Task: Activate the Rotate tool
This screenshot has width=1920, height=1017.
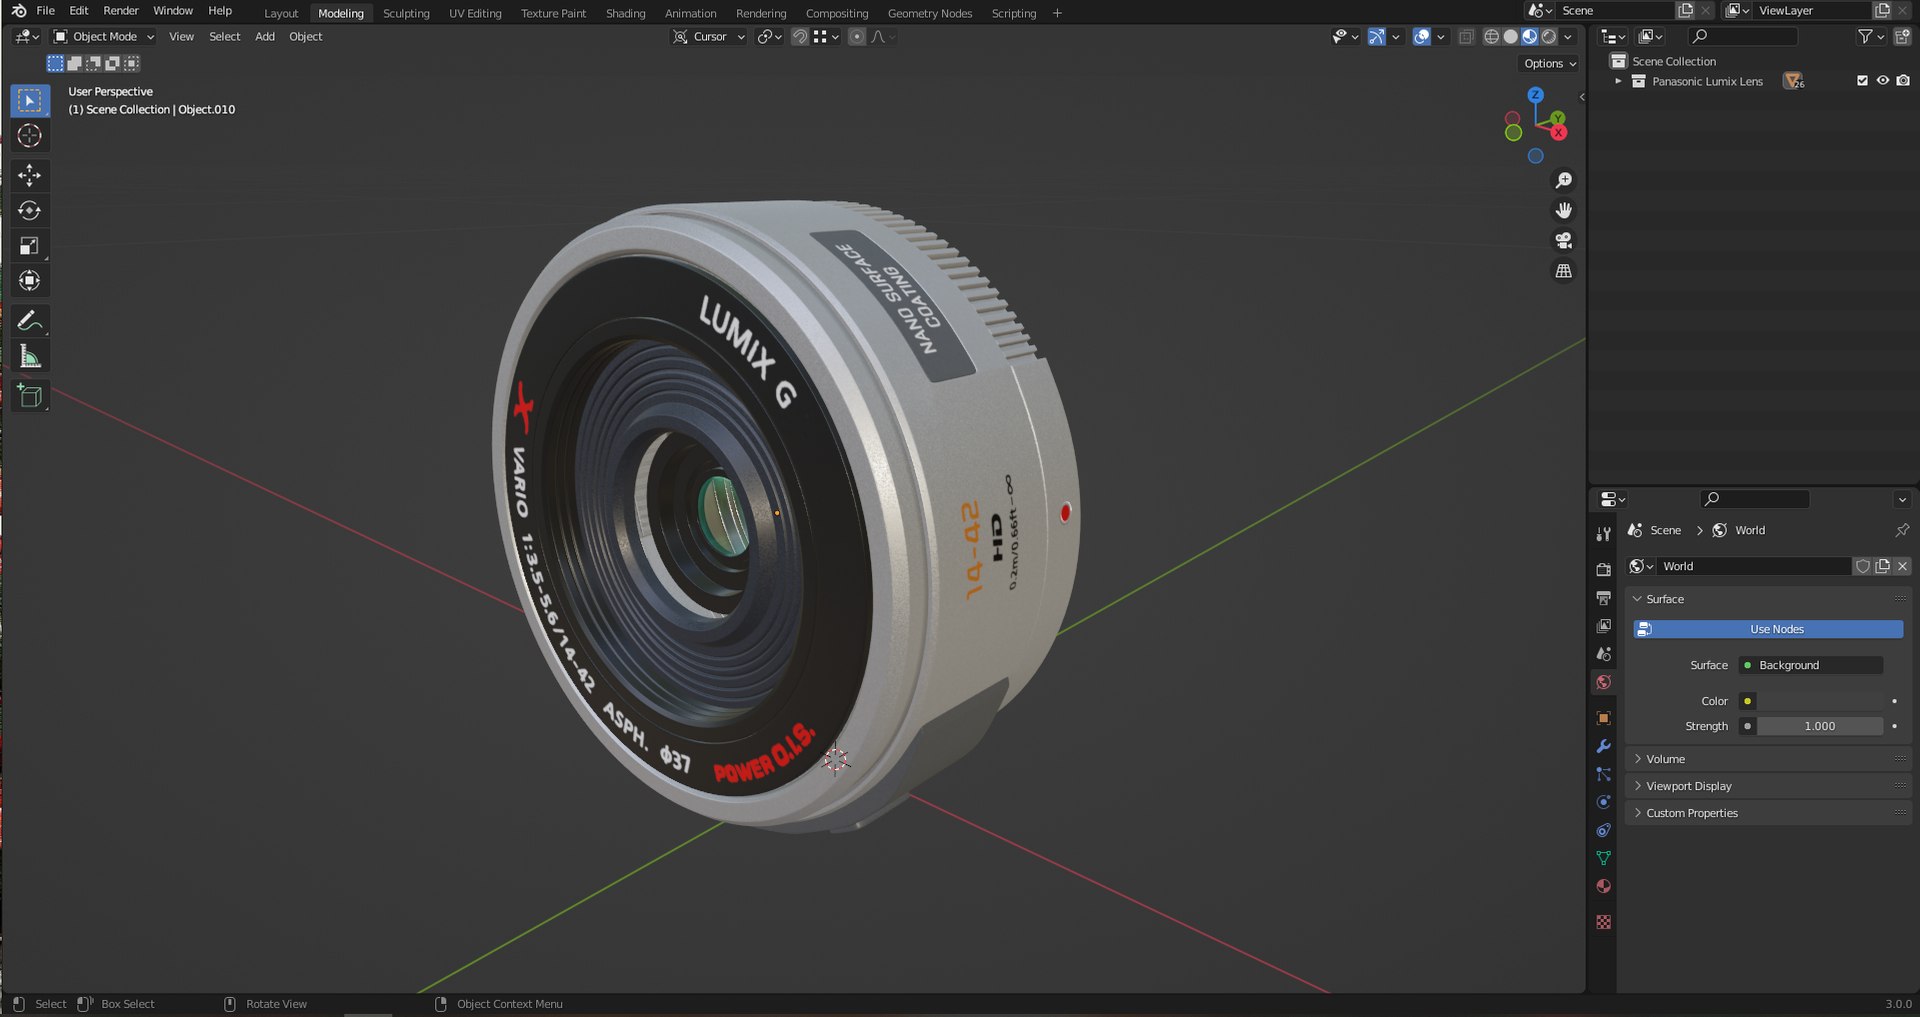Action: [29, 211]
